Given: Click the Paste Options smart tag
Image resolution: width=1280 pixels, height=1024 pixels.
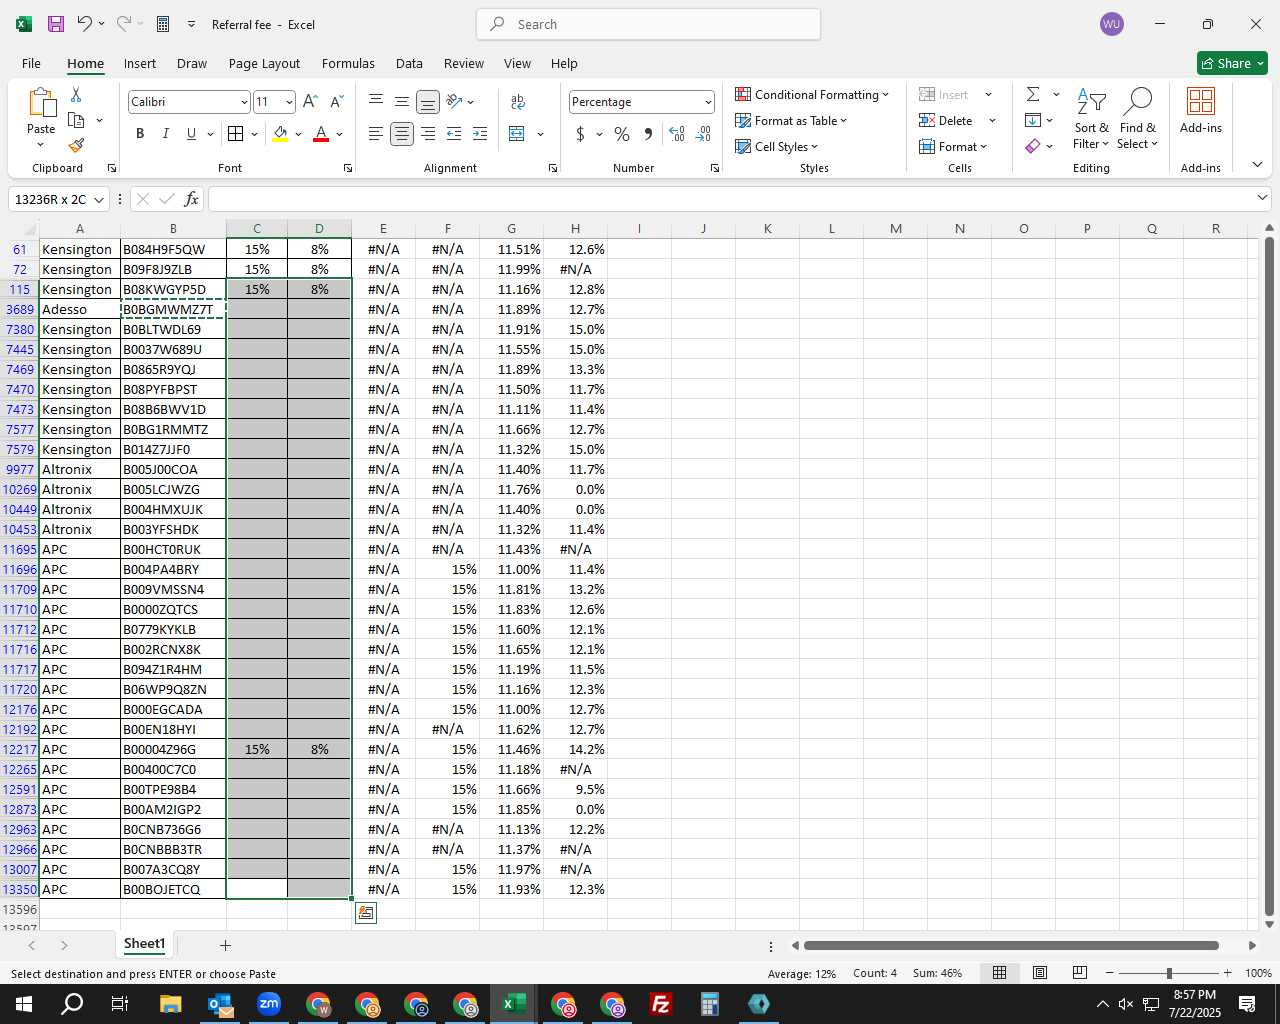Looking at the screenshot, I should coord(366,912).
